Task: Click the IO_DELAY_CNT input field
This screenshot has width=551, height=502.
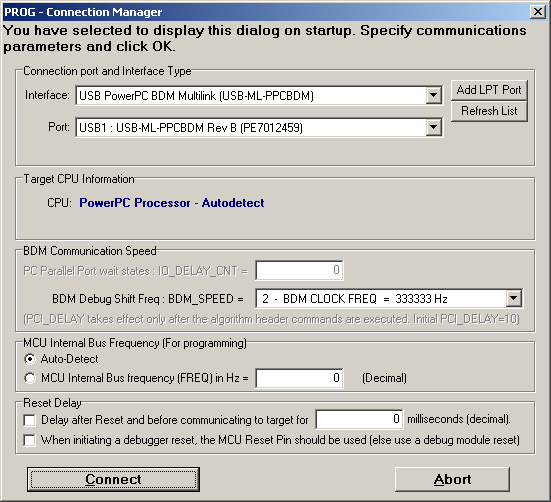Action: tap(299, 270)
